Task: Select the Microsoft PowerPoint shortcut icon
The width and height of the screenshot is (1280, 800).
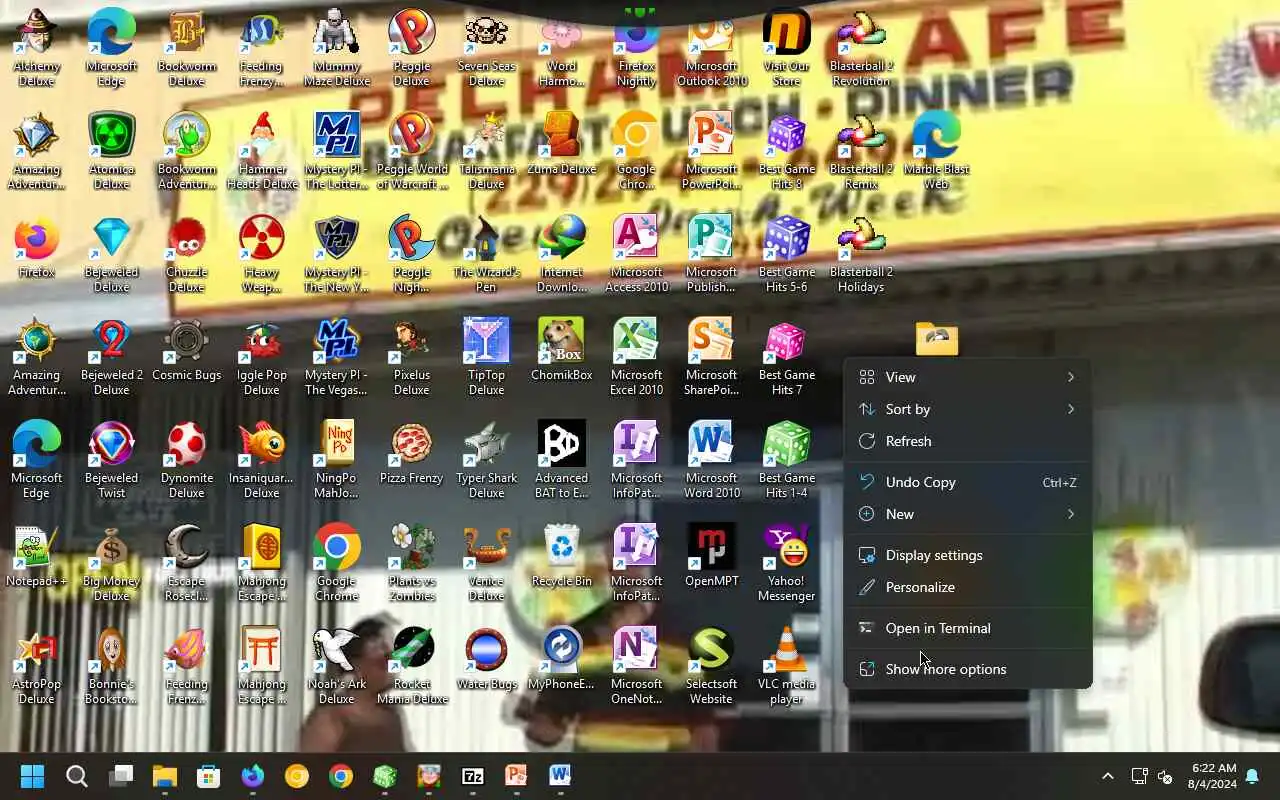Action: 711,151
